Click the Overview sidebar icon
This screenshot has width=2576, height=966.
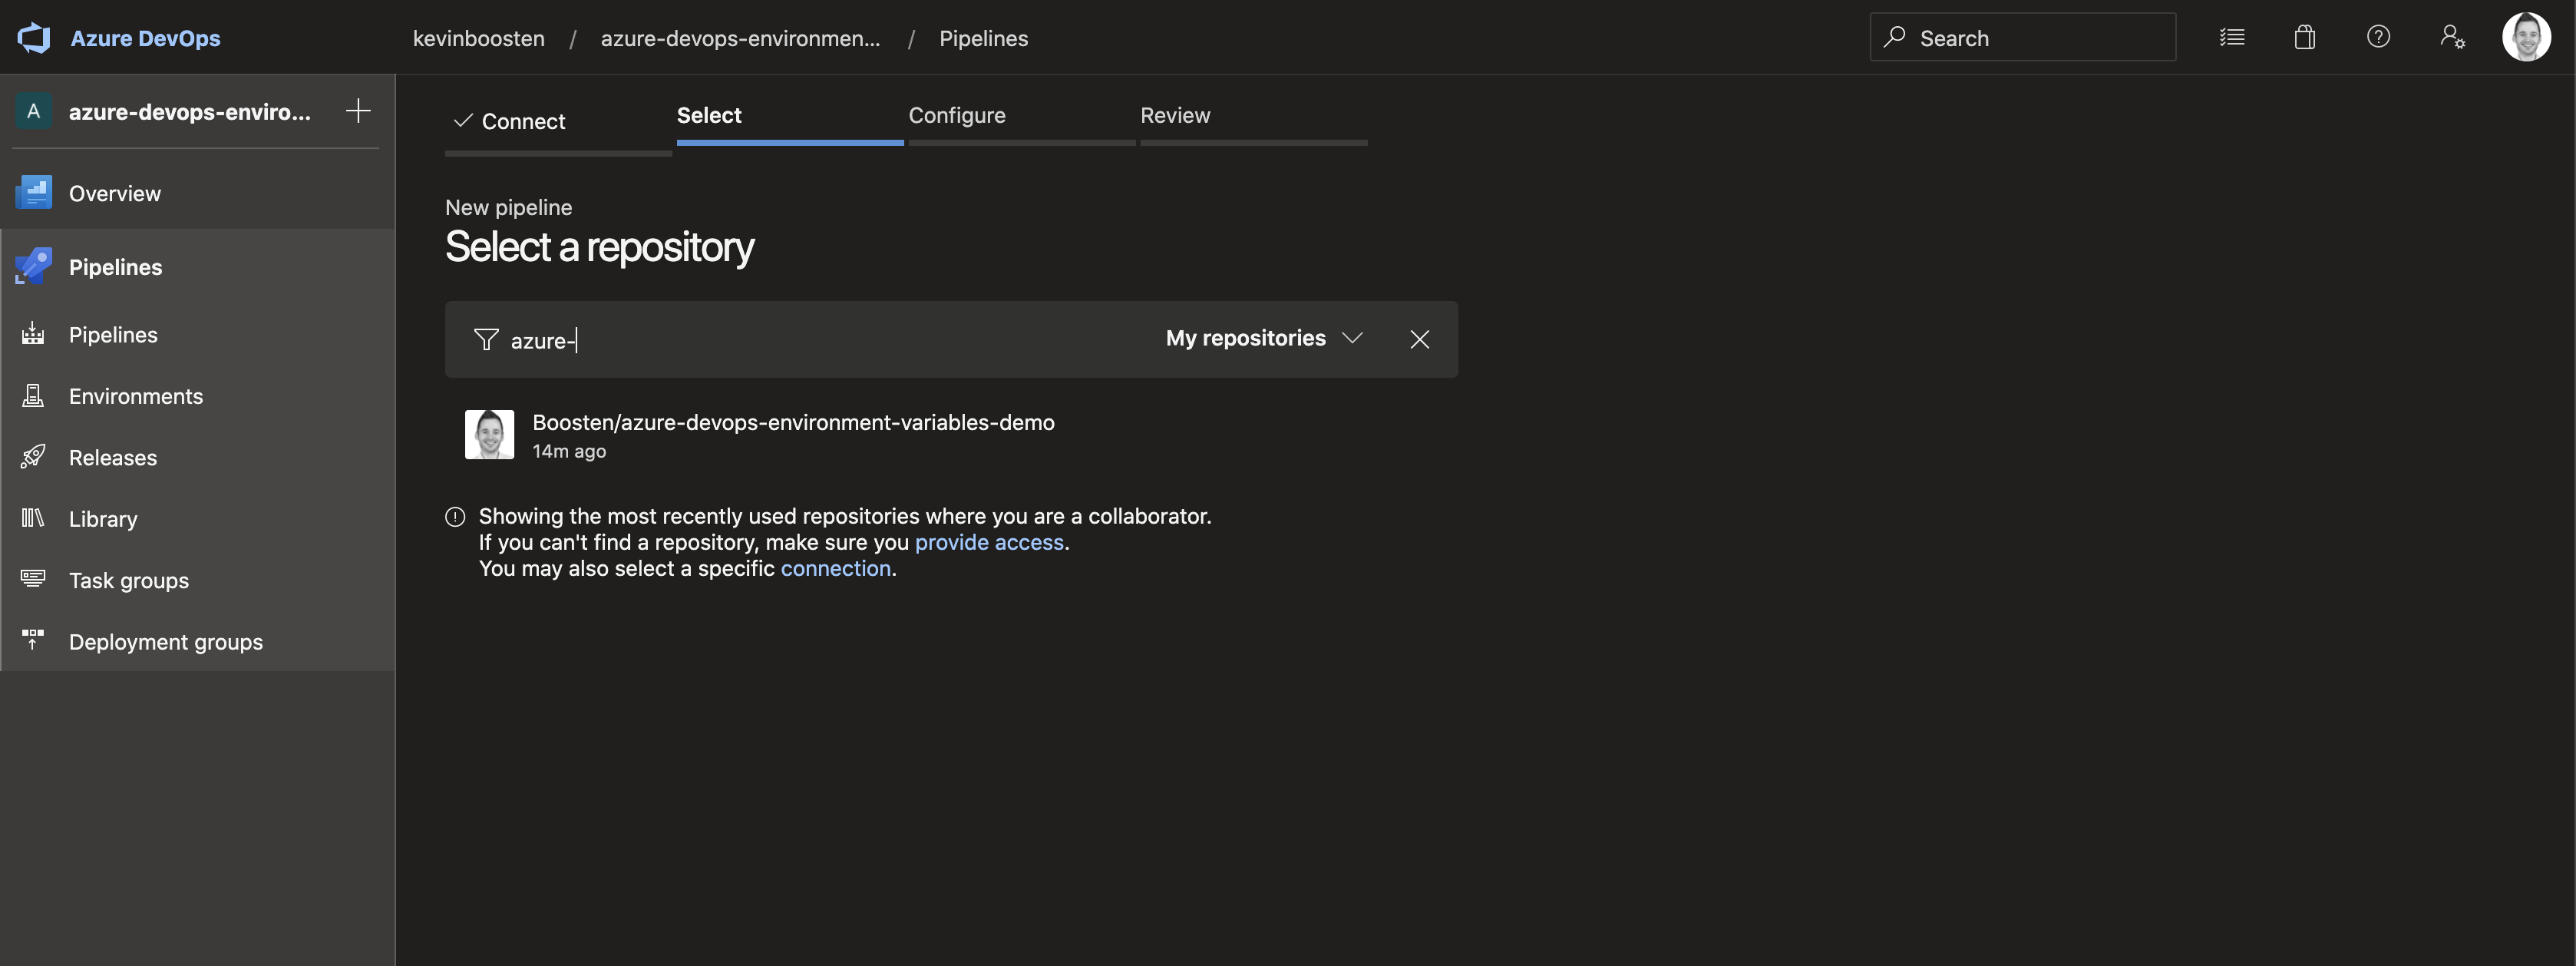pyautogui.click(x=34, y=193)
